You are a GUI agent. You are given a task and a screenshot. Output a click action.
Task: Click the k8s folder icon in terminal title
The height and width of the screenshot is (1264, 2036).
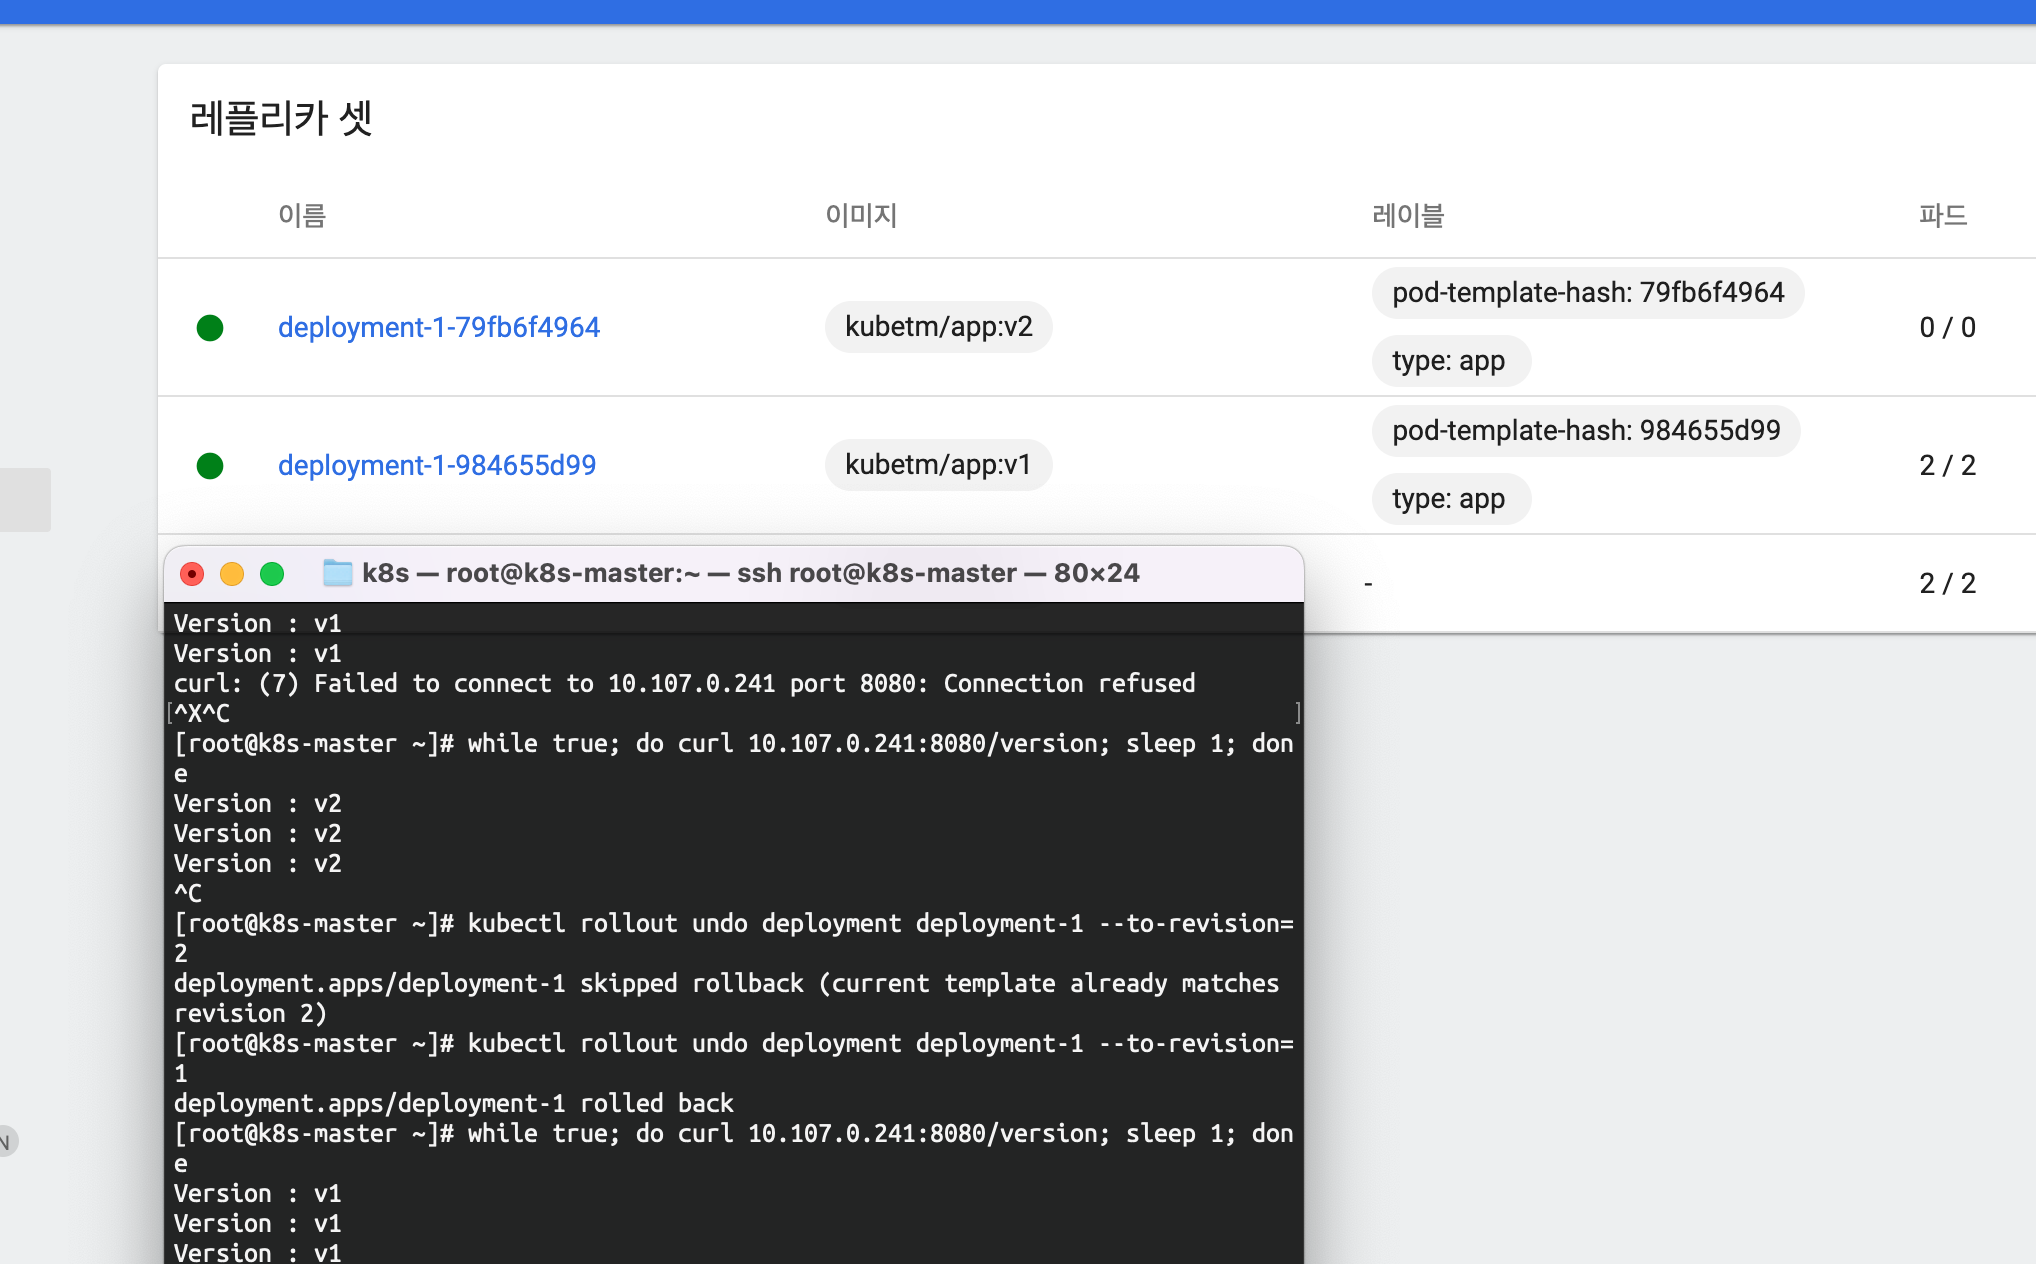338,573
